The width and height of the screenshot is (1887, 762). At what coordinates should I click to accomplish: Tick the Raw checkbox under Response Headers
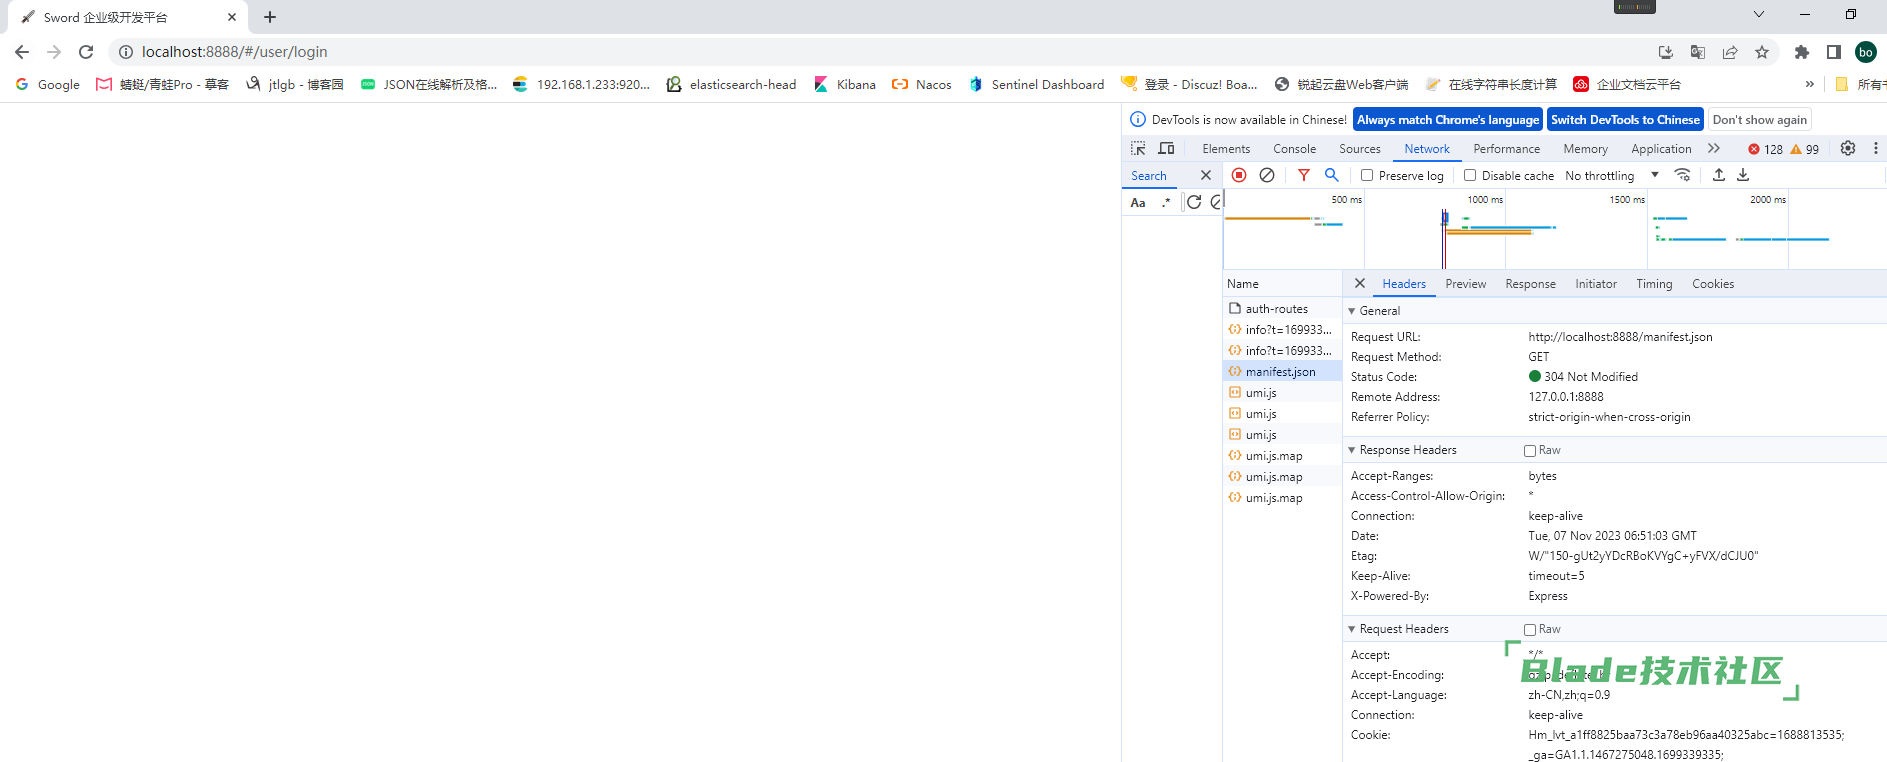pyautogui.click(x=1530, y=451)
